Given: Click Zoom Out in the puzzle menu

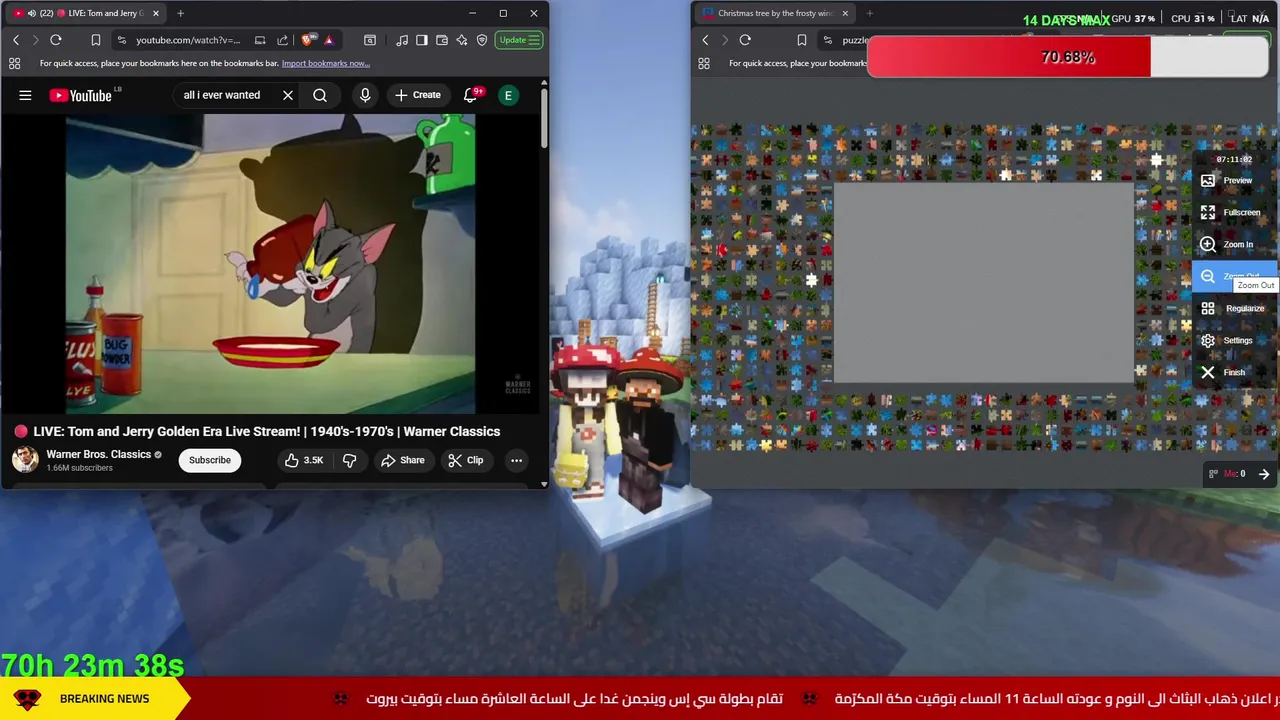Looking at the screenshot, I should coord(1234,277).
